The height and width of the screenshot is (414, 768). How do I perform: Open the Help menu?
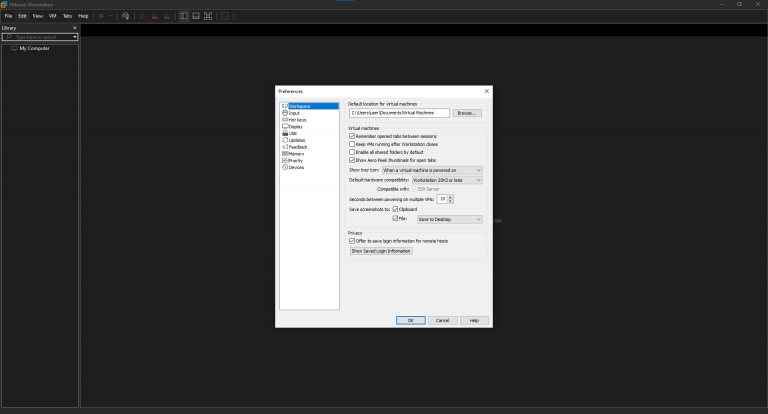pyautogui.click(x=83, y=16)
